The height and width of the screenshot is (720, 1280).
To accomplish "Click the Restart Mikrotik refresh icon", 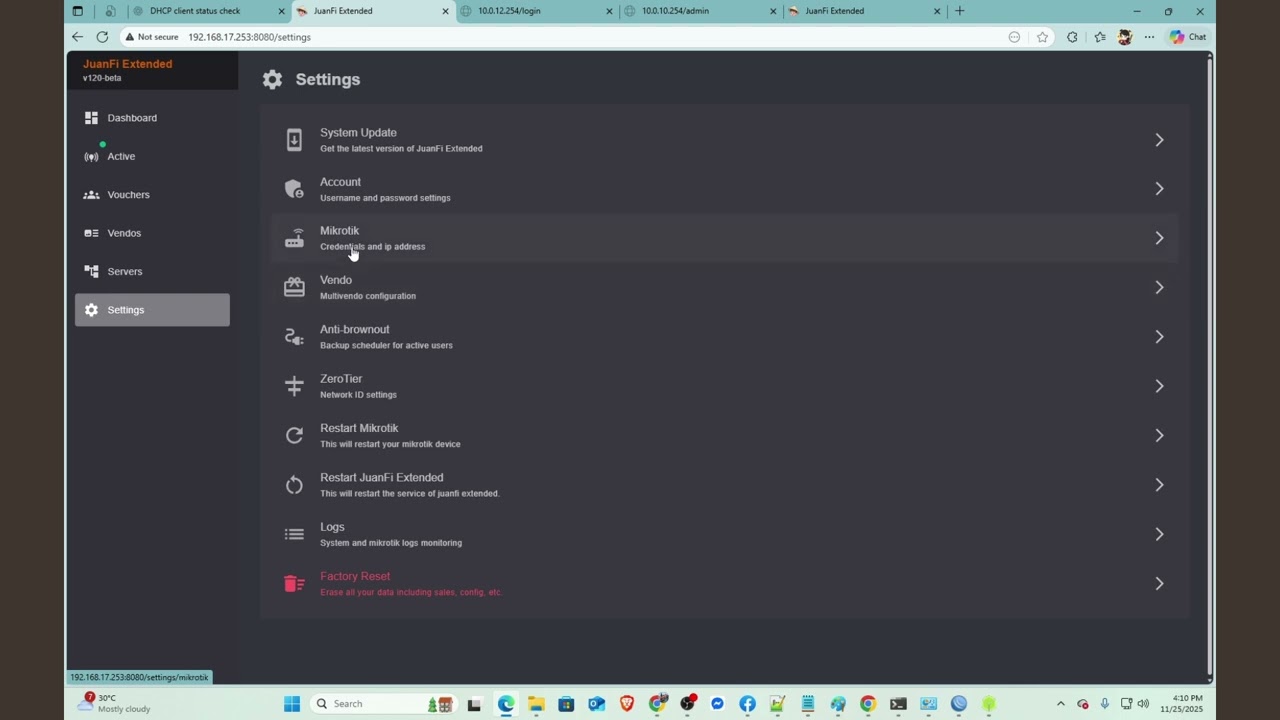I will pyautogui.click(x=294, y=435).
